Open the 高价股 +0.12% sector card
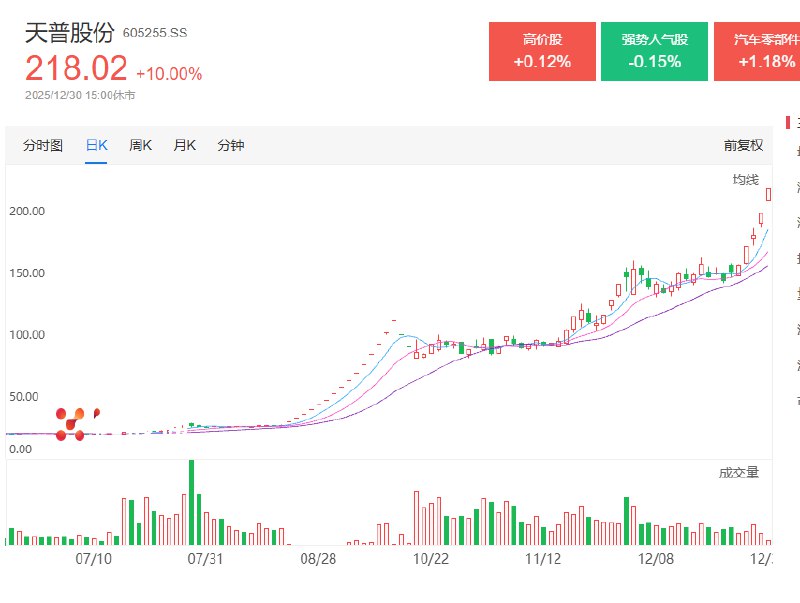The width and height of the screenshot is (800, 603). coord(542,52)
